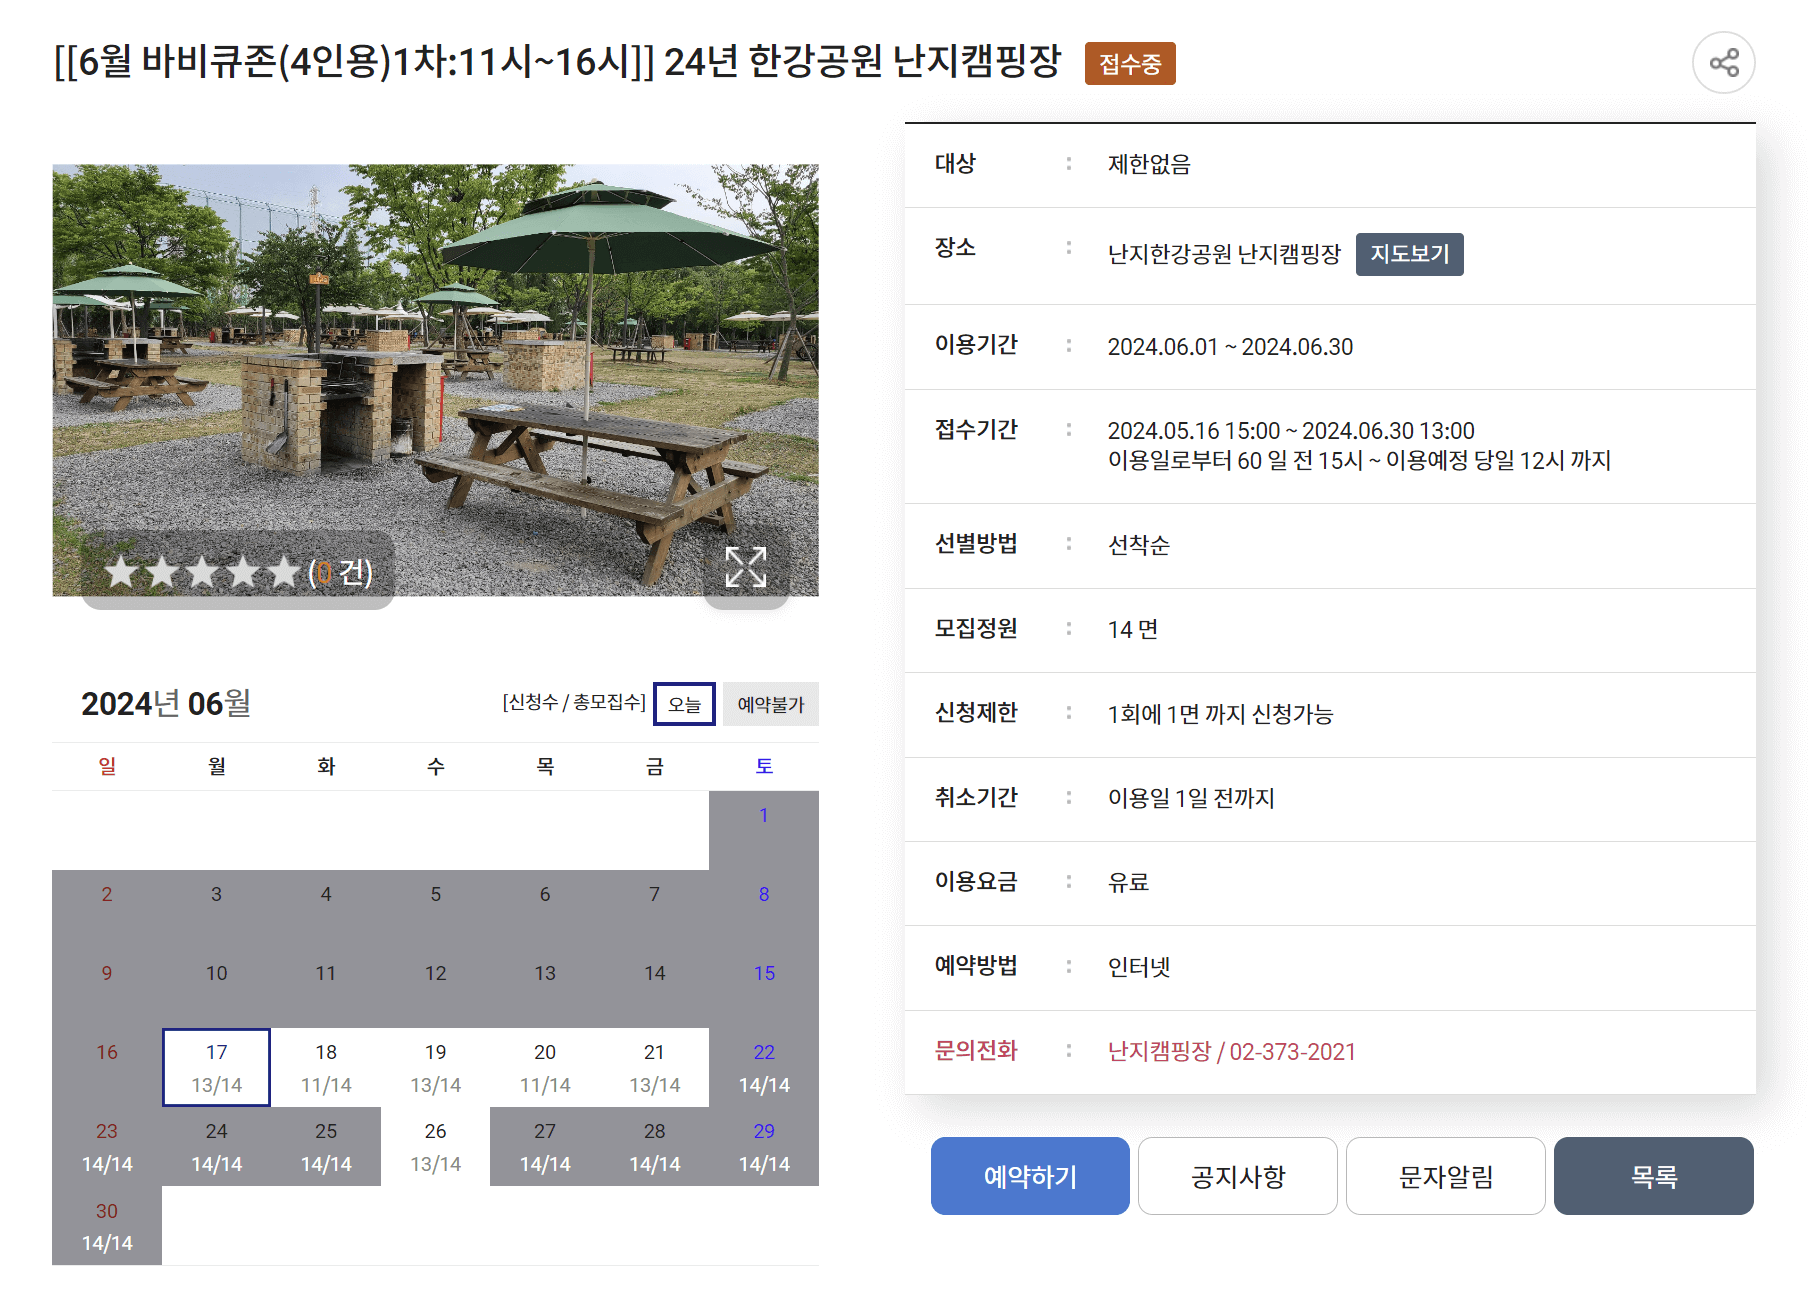Click the share icon at top right
This screenshot has height=1293, width=1811.
click(x=1724, y=63)
